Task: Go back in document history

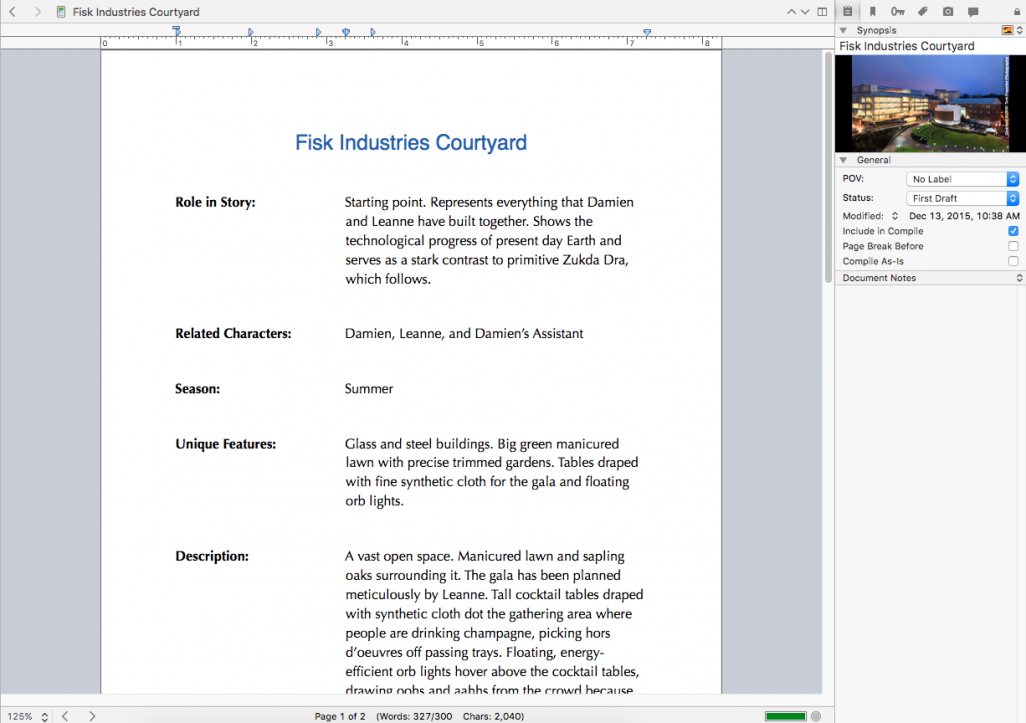Action: [12, 12]
